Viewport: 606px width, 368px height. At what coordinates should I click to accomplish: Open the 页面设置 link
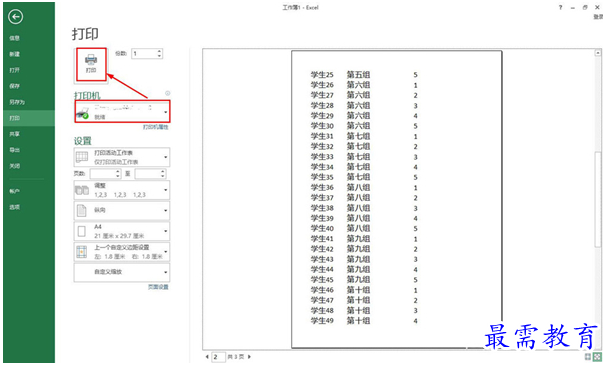coord(158,287)
